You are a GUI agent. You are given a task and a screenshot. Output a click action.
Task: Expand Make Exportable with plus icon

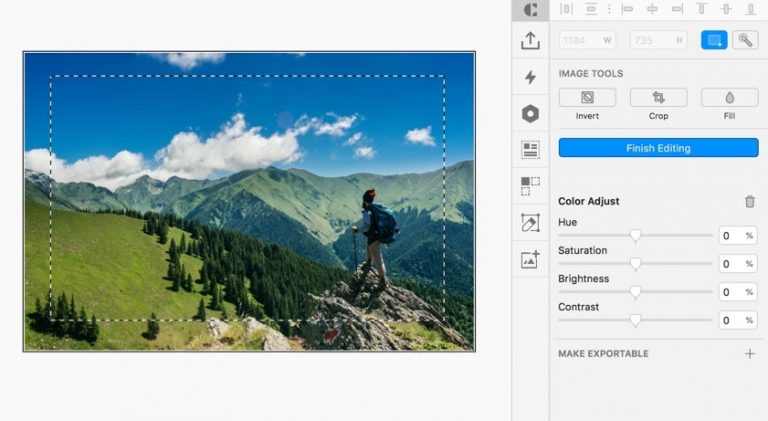(x=750, y=354)
